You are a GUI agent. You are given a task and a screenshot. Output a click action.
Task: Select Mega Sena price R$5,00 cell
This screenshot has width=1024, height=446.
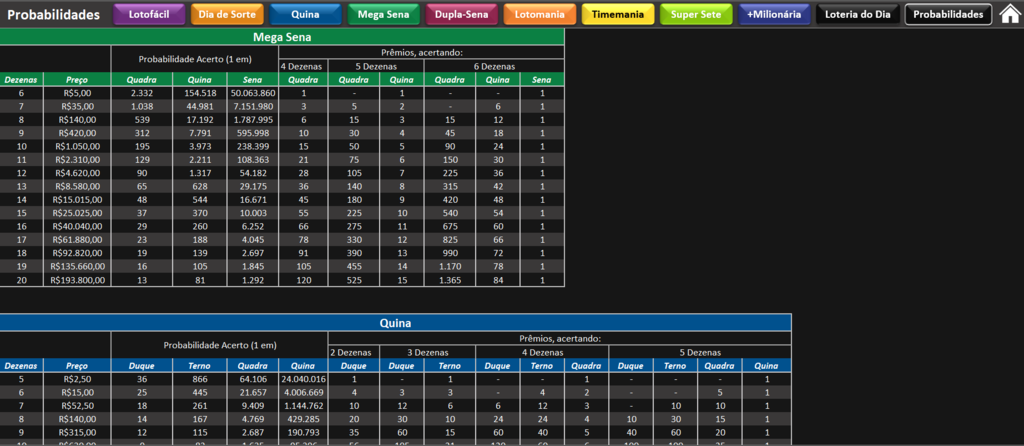pyautogui.click(x=78, y=93)
